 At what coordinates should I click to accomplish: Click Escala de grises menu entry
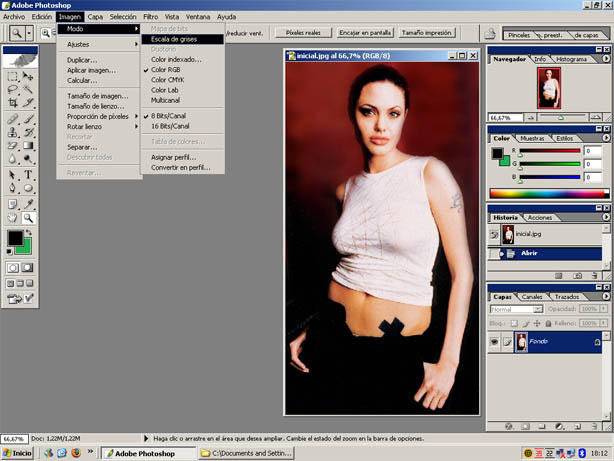coord(174,39)
